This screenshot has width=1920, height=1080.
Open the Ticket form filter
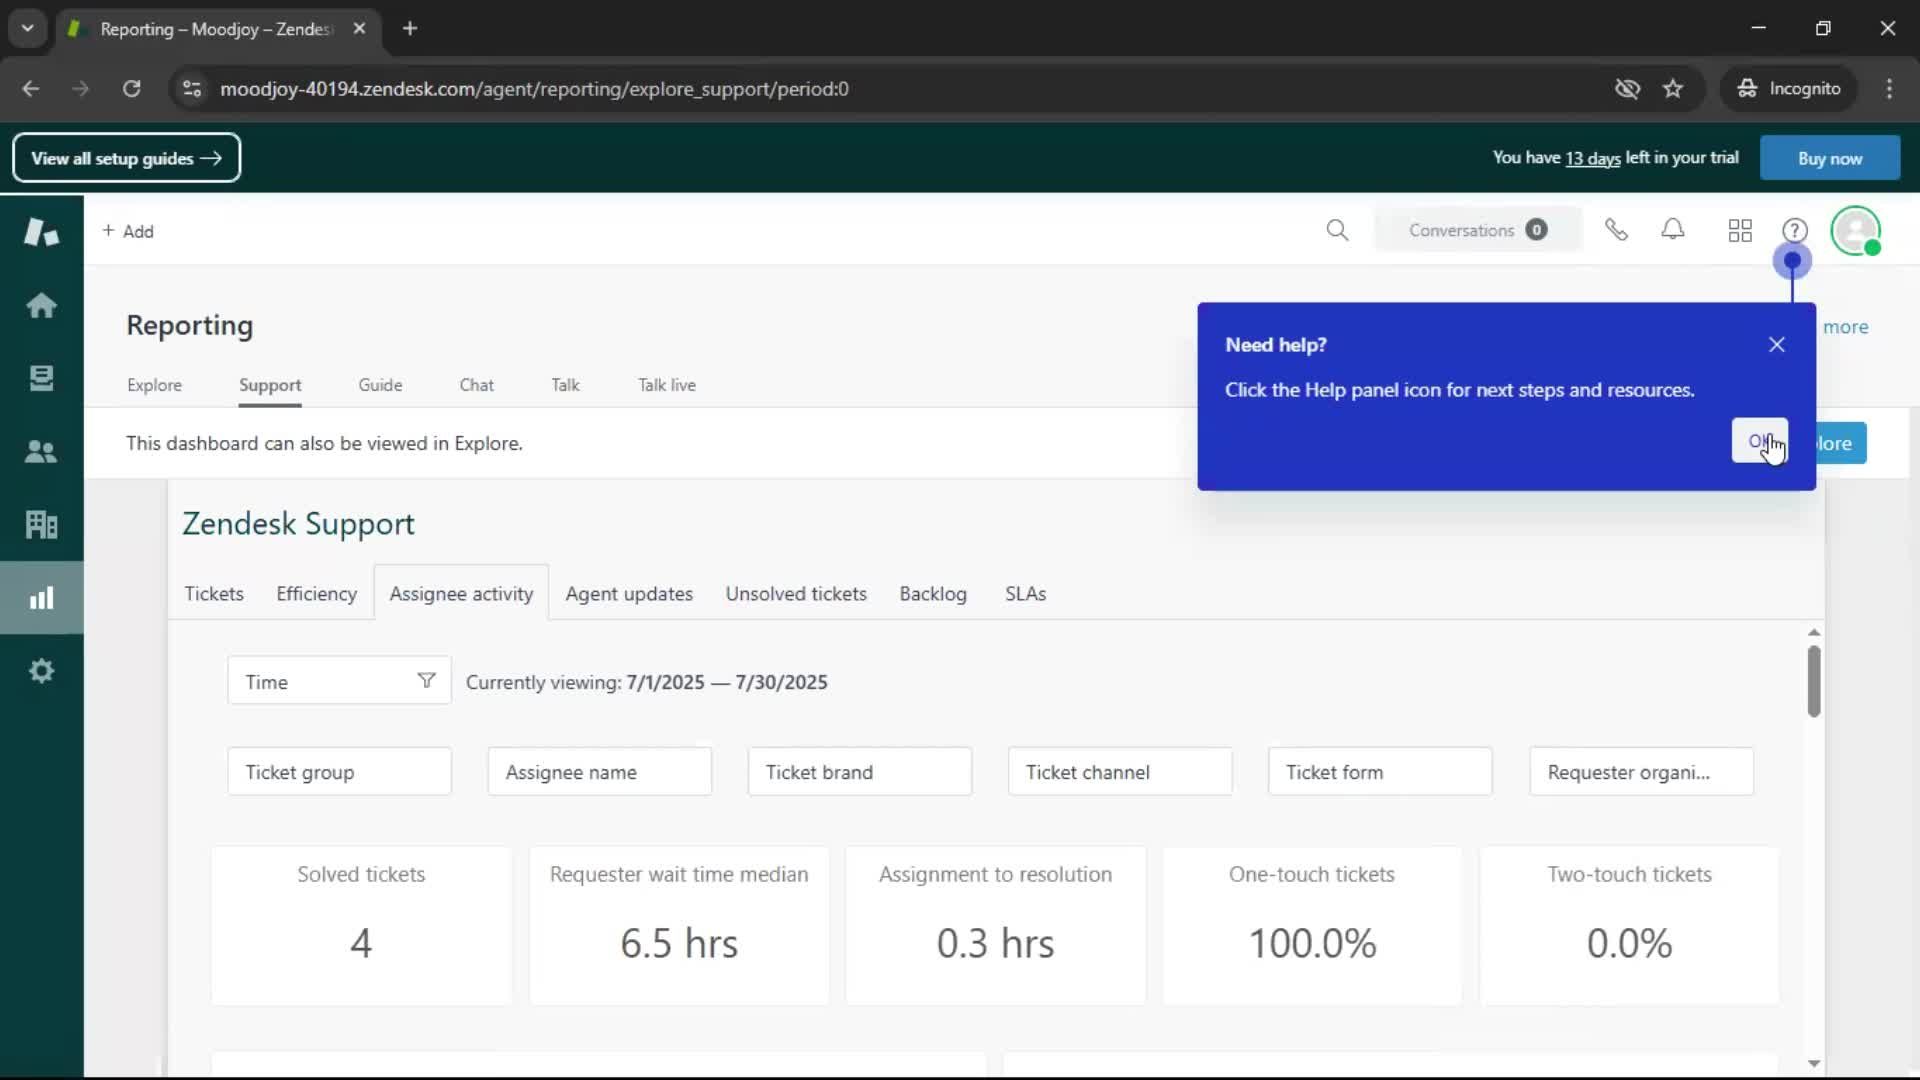coord(1380,772)
